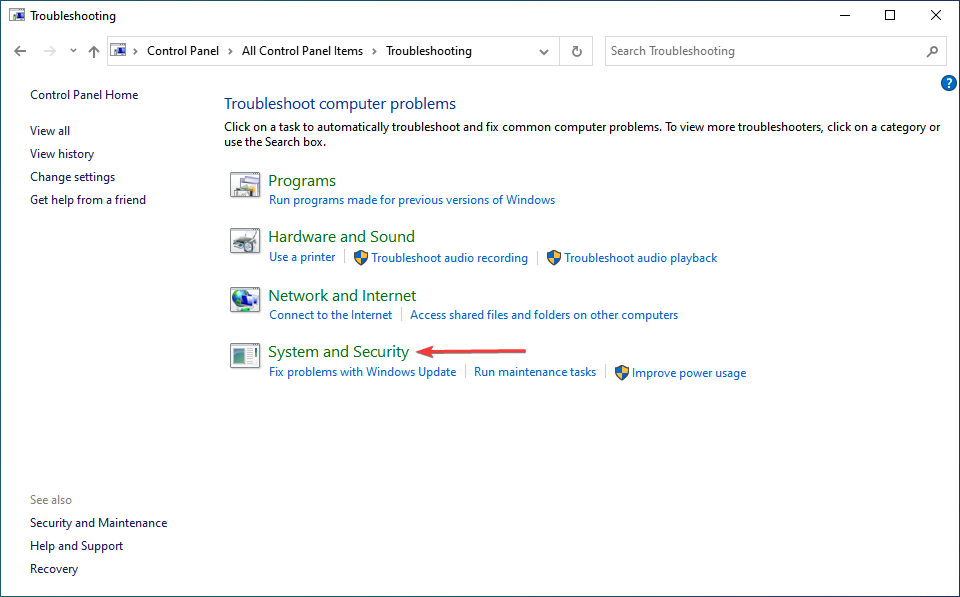Click the Troubleshooting window title icon

click(x=17, y=15)
